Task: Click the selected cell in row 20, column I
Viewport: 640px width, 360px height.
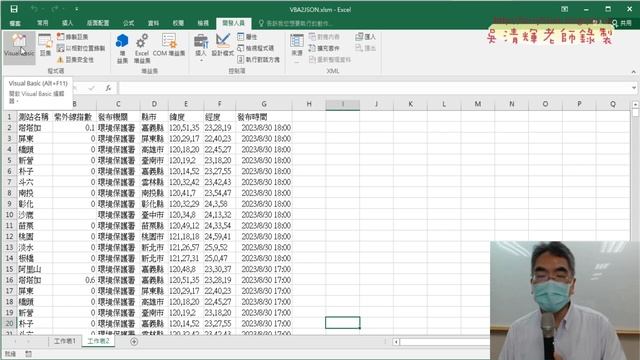Action: tap(342, 323)
